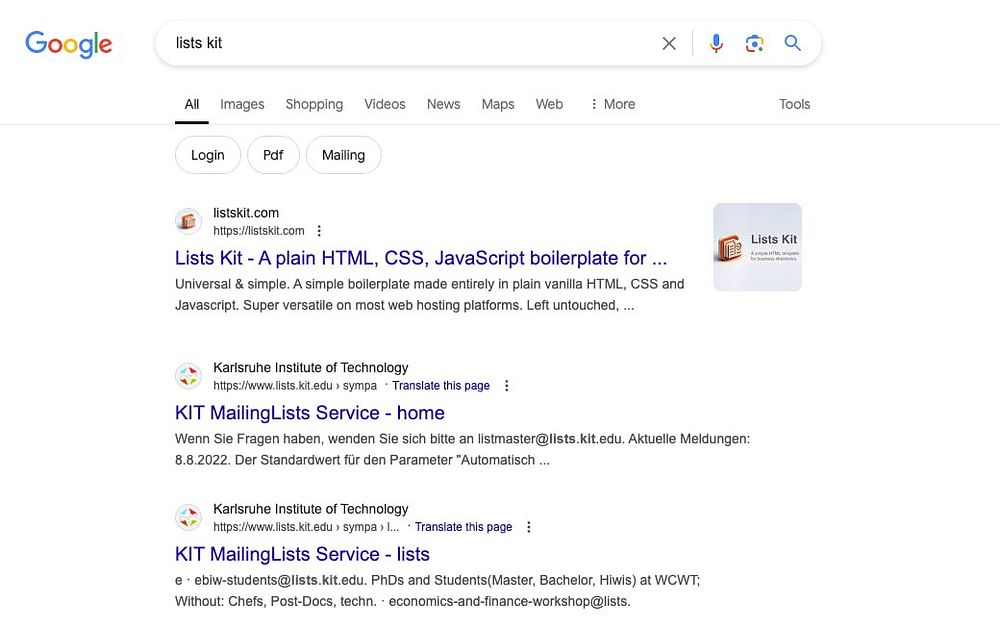The height and width of the screenshot is (631, 1000).
Task: Click 'Karlsruhe Institute of Technology' above home result
Action: [311, 367]
